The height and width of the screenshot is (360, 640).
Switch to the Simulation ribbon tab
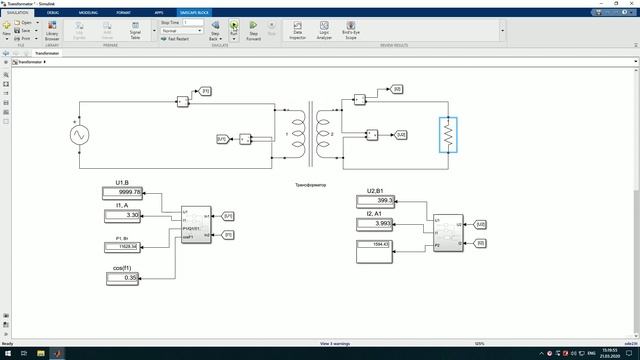(17, 13)
